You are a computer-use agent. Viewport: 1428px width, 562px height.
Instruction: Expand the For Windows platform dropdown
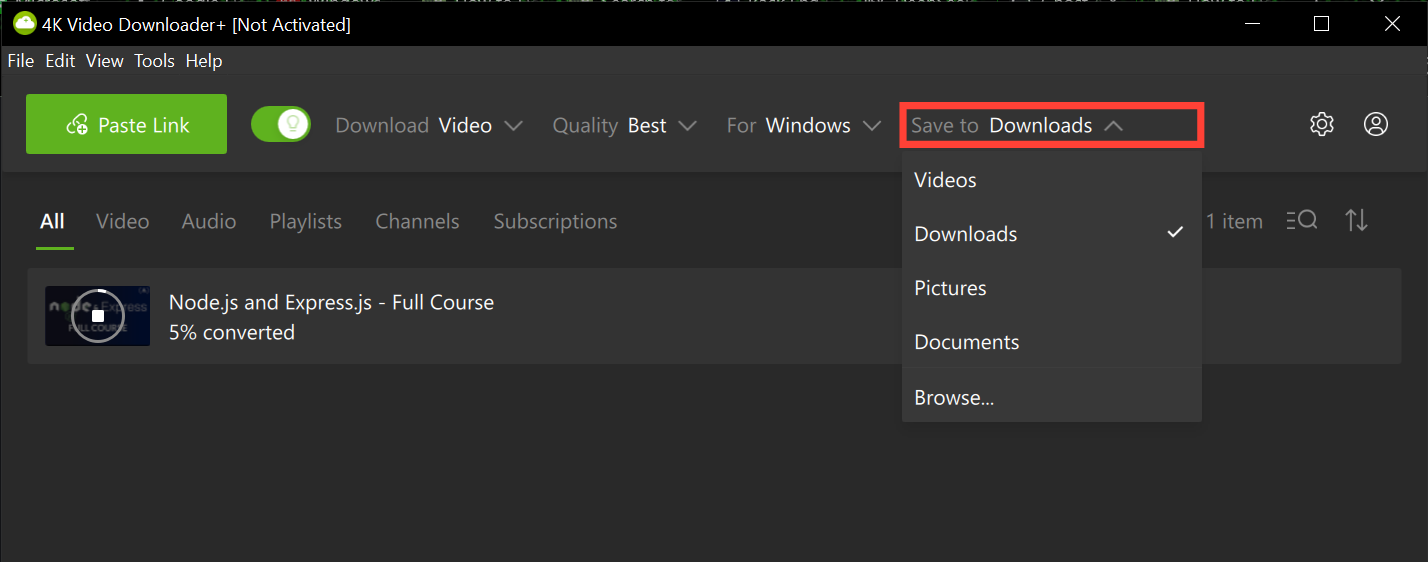coord(803,126)
